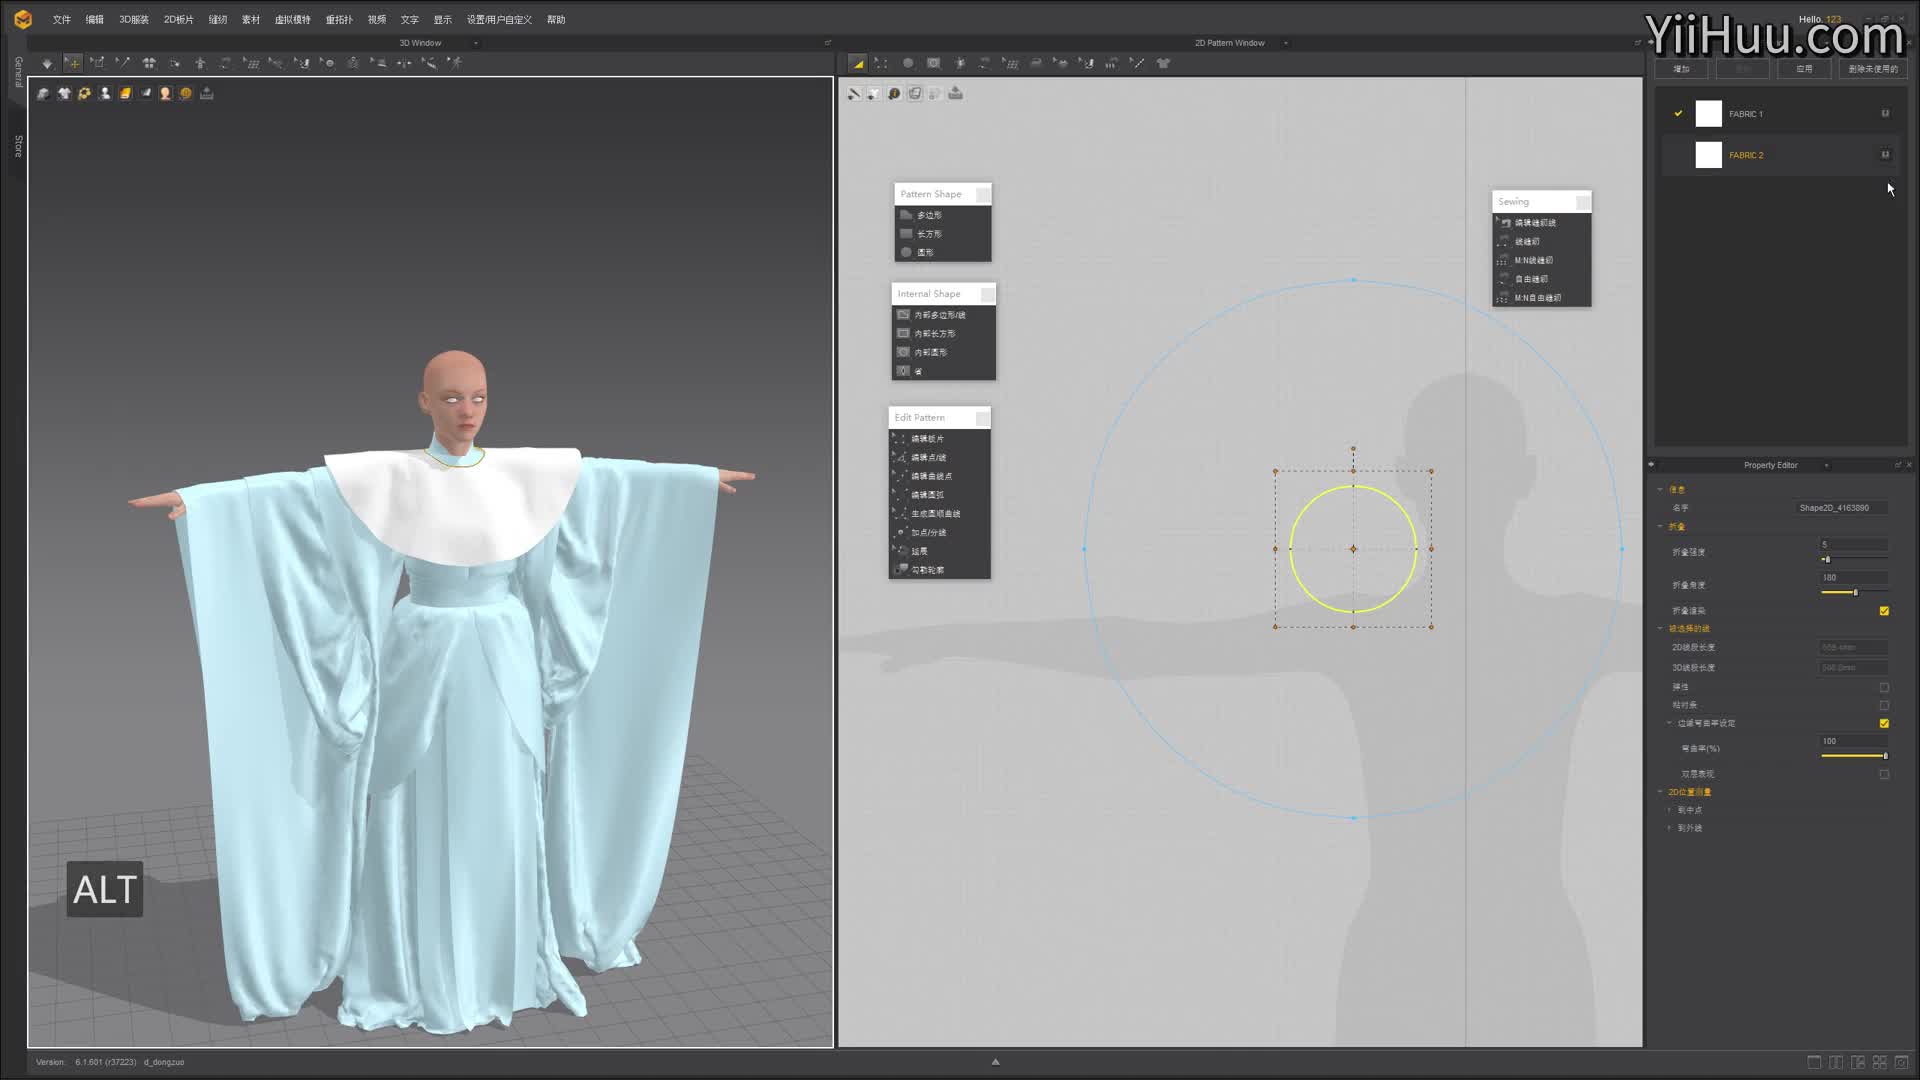Viewport: 1920px width, 1080px height.
Task: Select the 多边形 polygon pattern tool
Action: 929,215
